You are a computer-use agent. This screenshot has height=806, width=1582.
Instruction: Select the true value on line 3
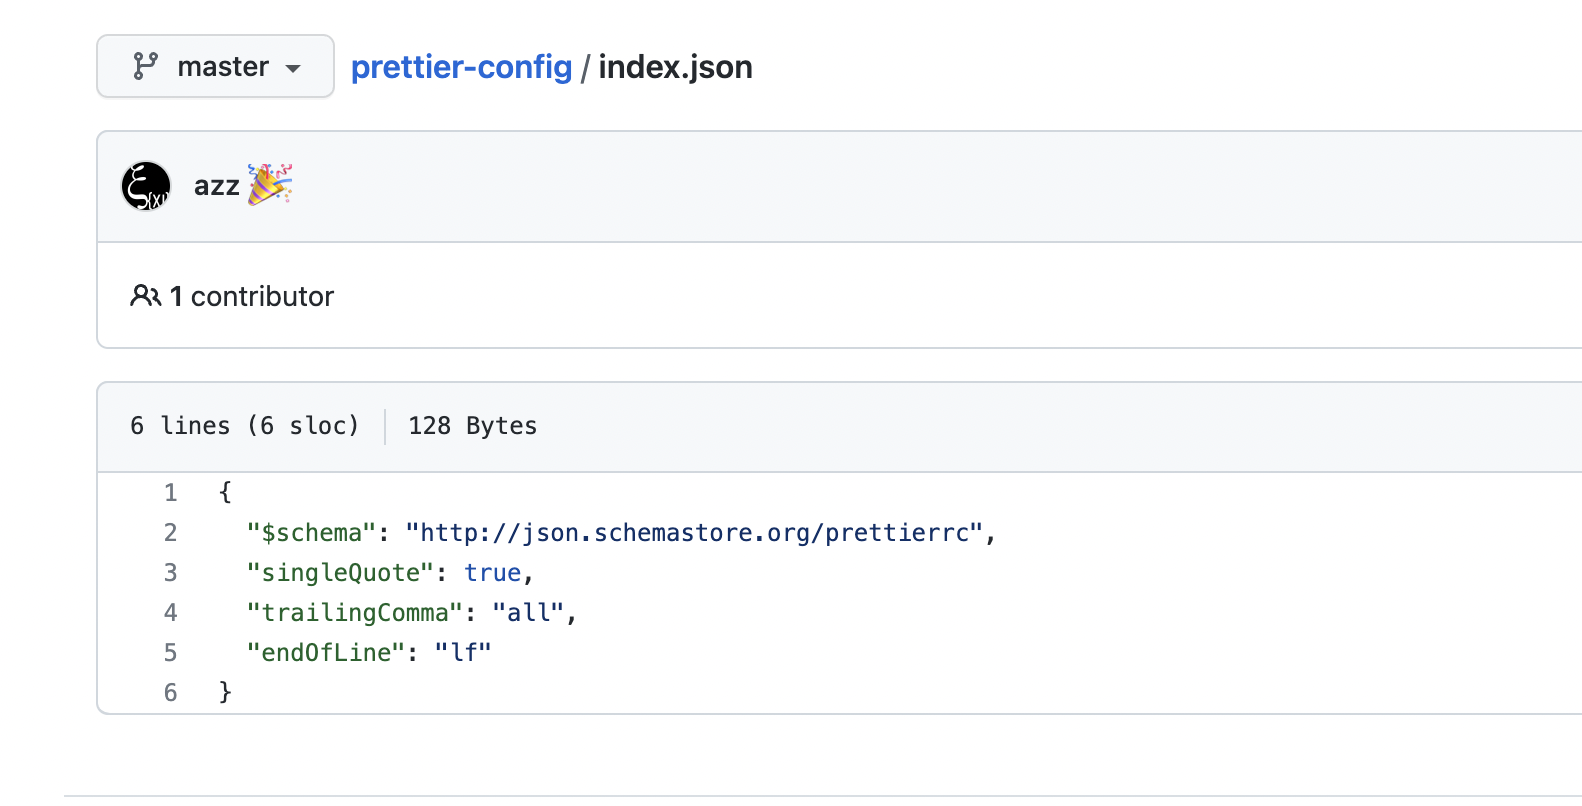coord(492,572)
